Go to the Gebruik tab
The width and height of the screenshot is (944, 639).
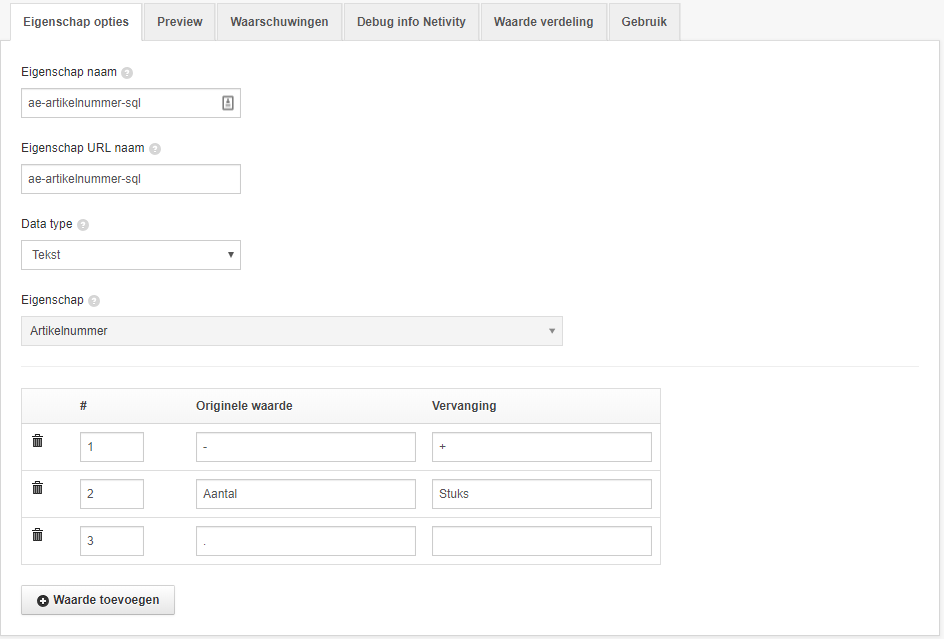644,22
